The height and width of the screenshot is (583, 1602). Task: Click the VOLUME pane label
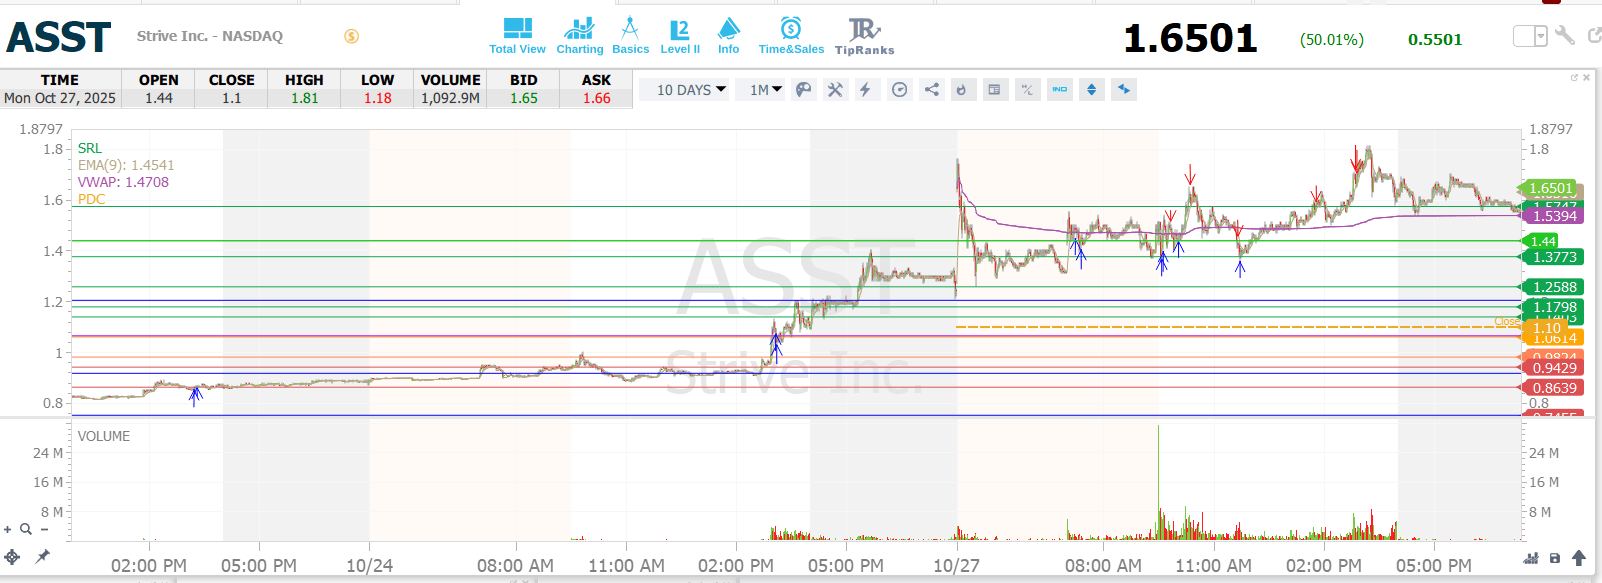[x=104, y=436]
